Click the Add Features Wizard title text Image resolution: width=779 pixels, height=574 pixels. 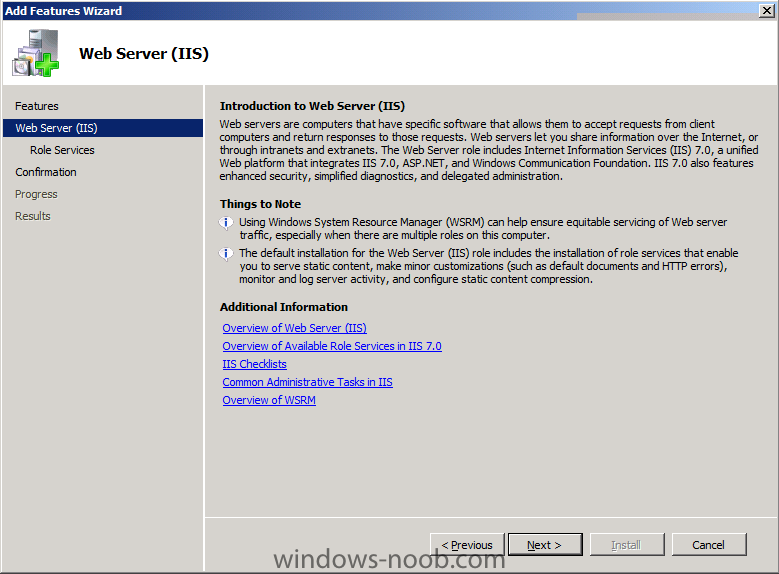(x=64, y=10)
